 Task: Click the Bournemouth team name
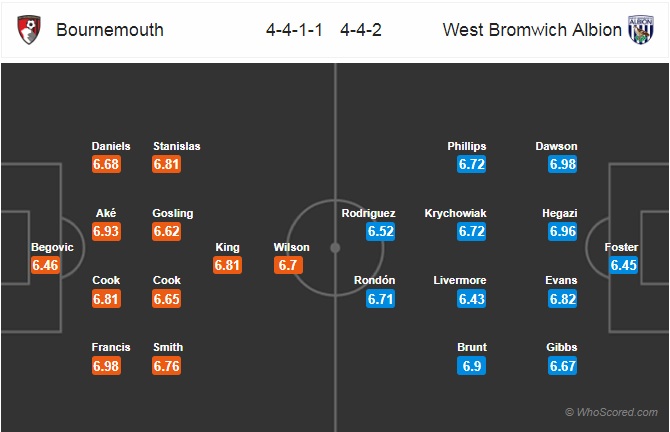(x=110, y=30)
